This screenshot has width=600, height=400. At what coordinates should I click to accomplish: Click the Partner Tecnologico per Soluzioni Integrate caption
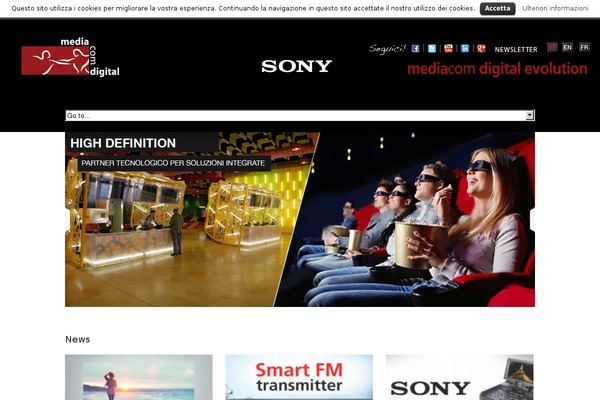tap(173, 163)
